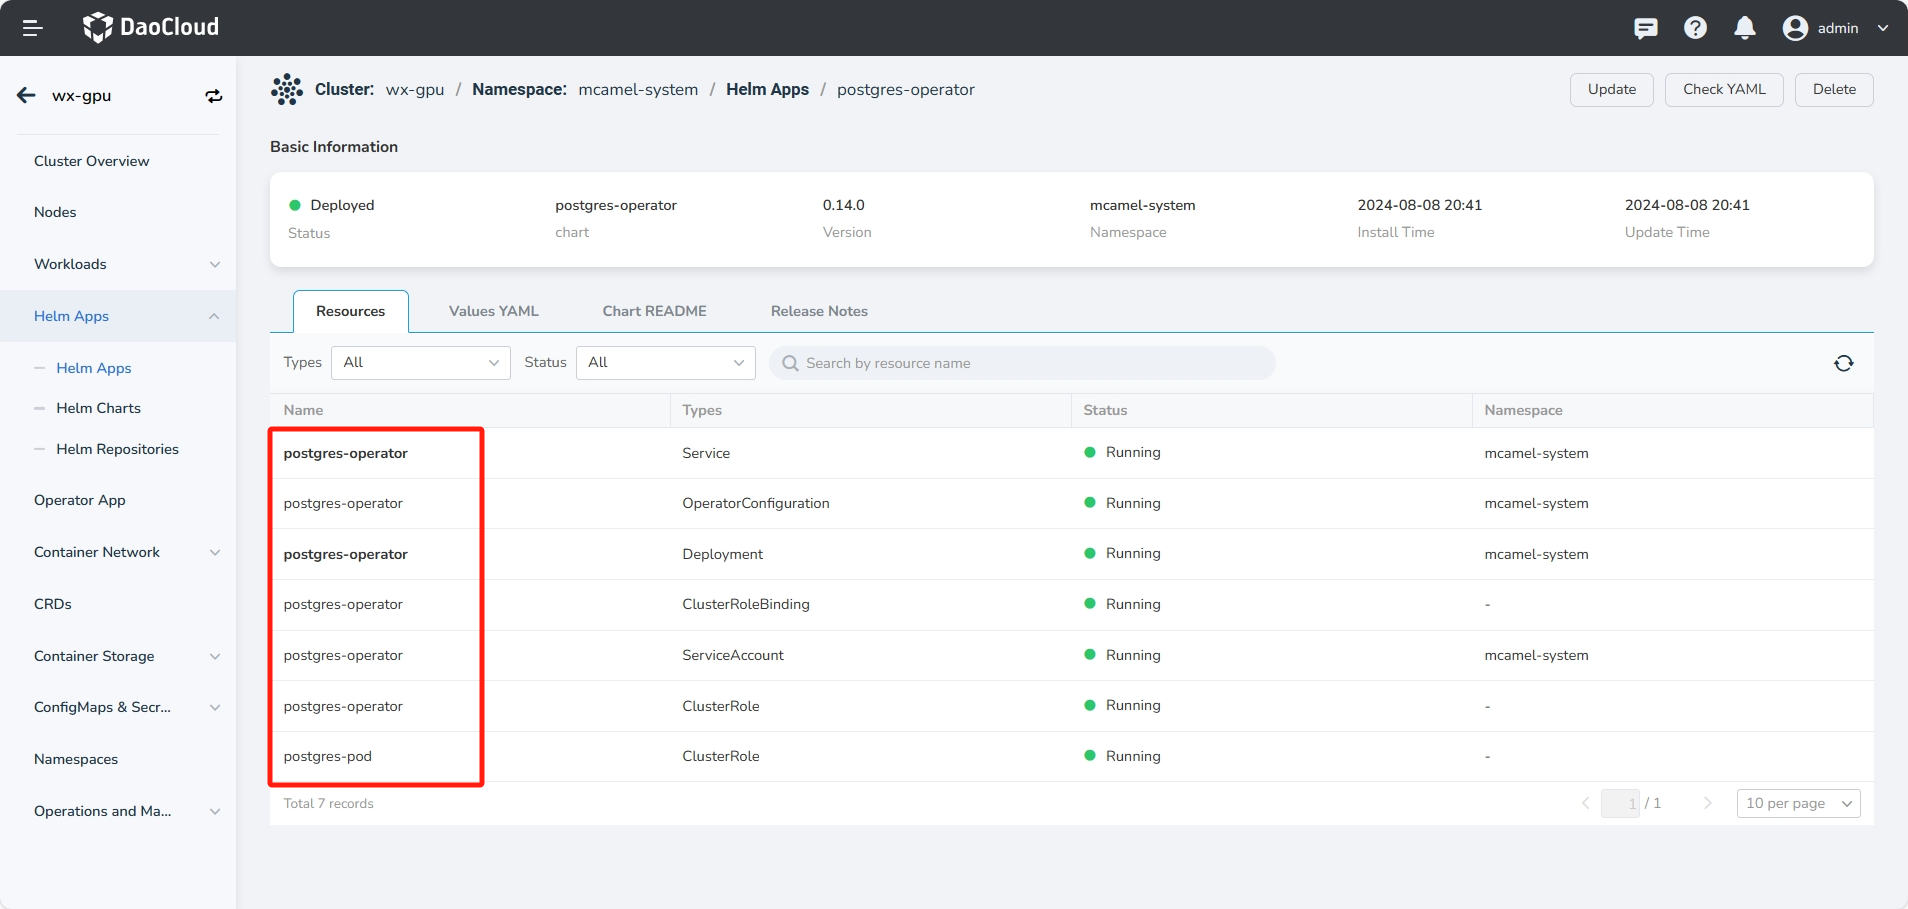Open the Types filter dropdown
Image resolution: width=1908 pixels, height=909 pixels.
pos(420,363)
